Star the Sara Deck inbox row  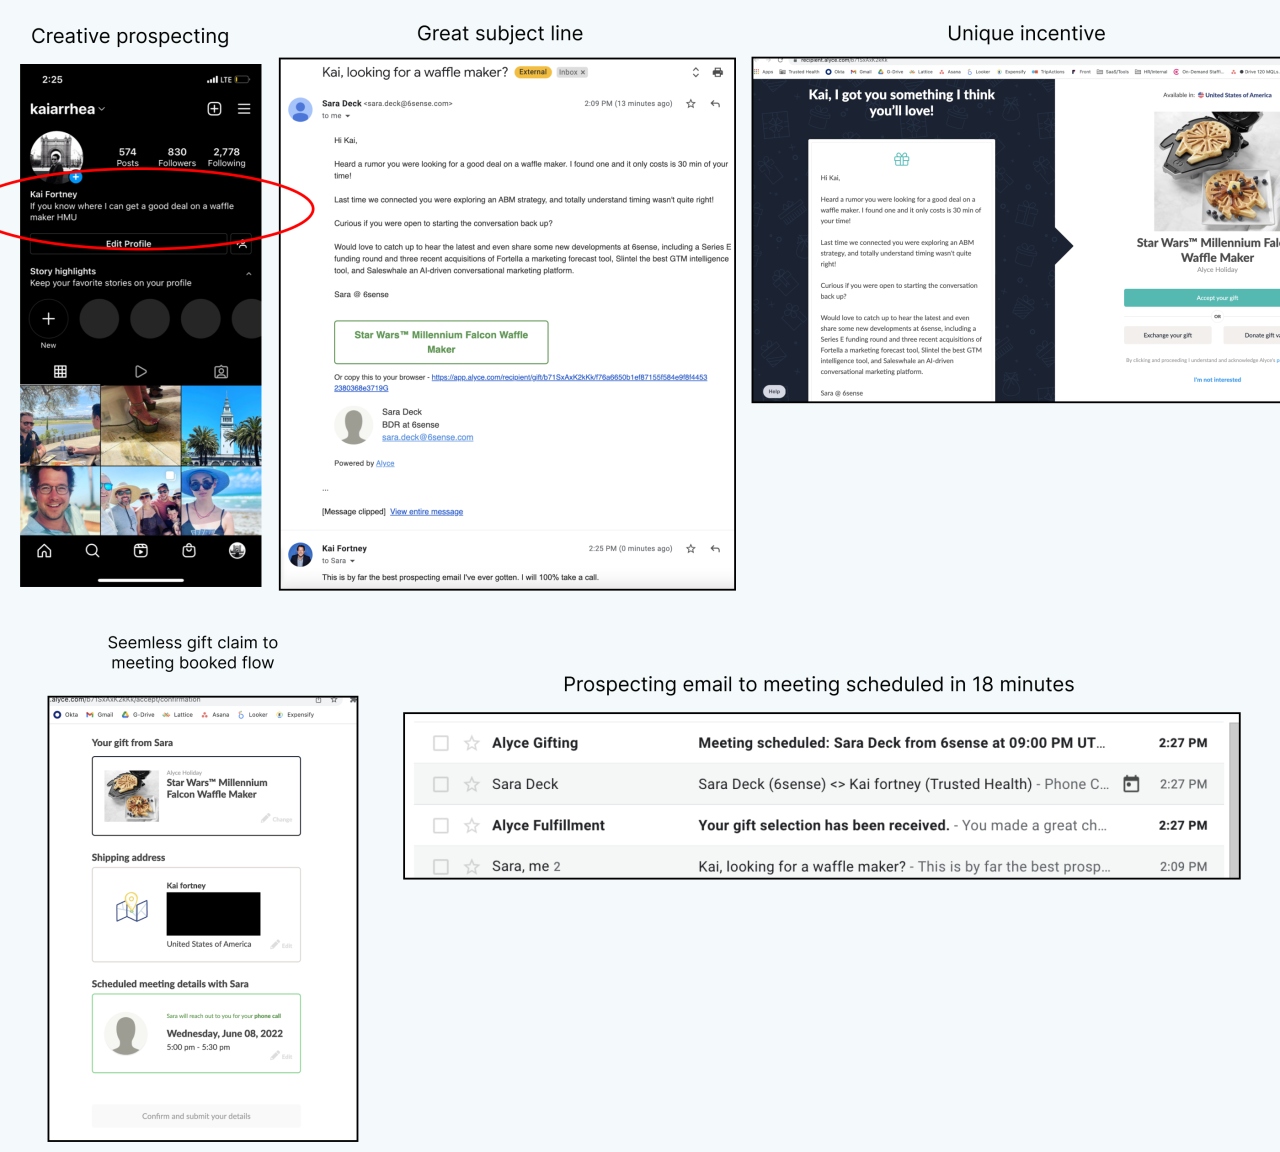[471, 784]
